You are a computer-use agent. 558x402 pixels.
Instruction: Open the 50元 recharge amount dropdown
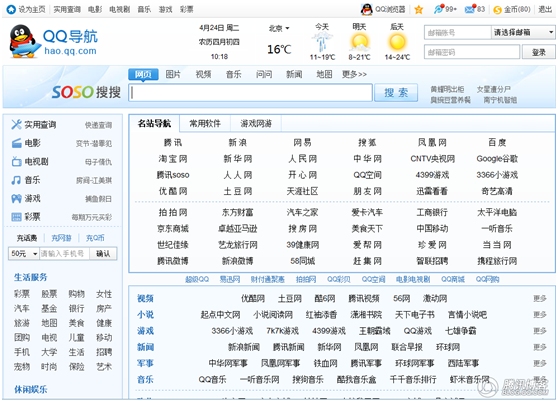point(23,254)
